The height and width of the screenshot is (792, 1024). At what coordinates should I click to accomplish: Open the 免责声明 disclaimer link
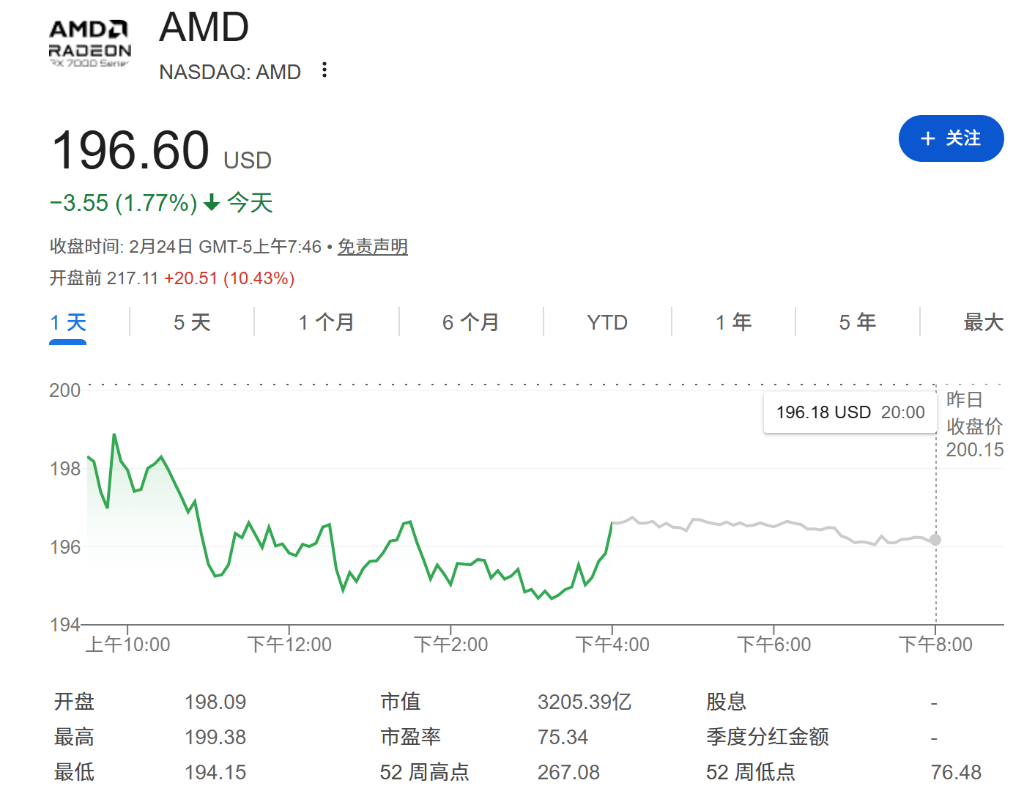click(372, 247)
